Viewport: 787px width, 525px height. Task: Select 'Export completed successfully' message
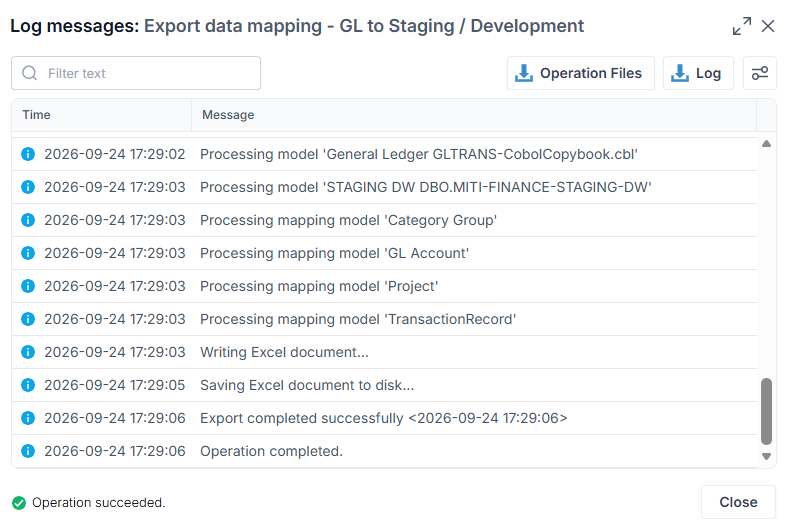[383, 418]
